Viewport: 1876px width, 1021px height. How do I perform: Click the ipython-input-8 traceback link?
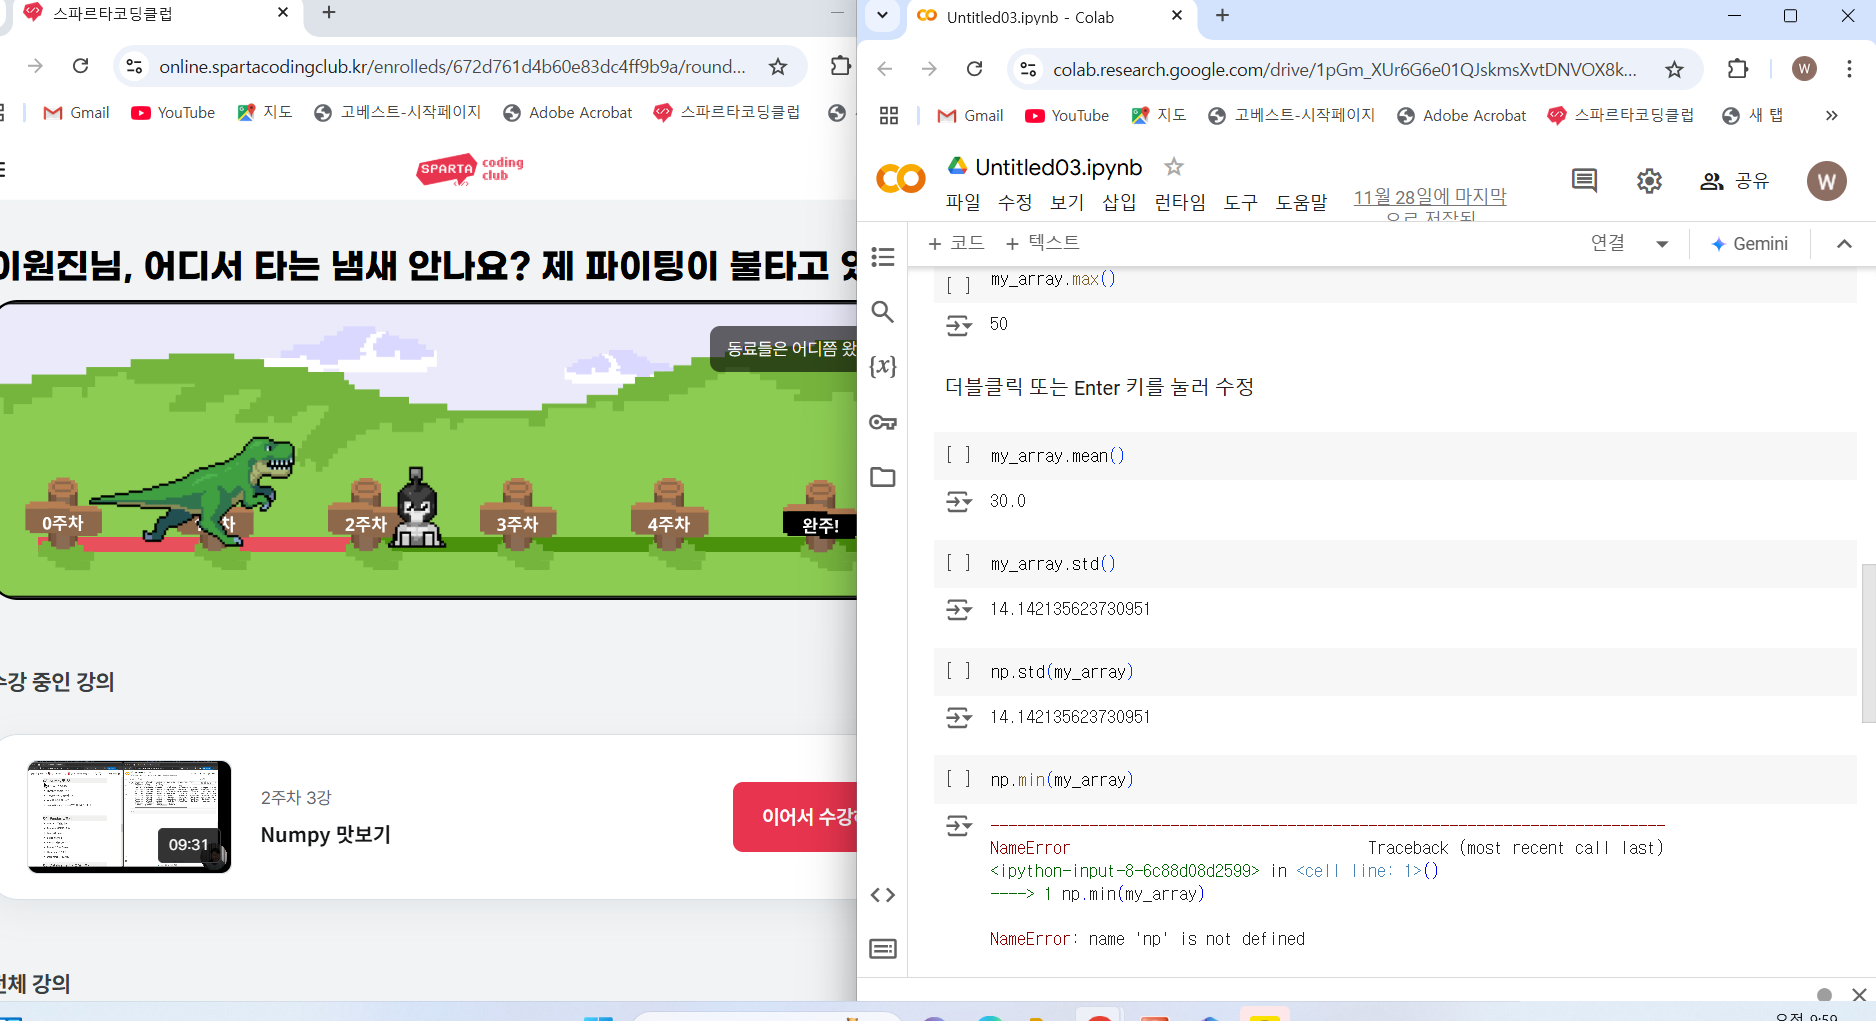click(1124, 871)
